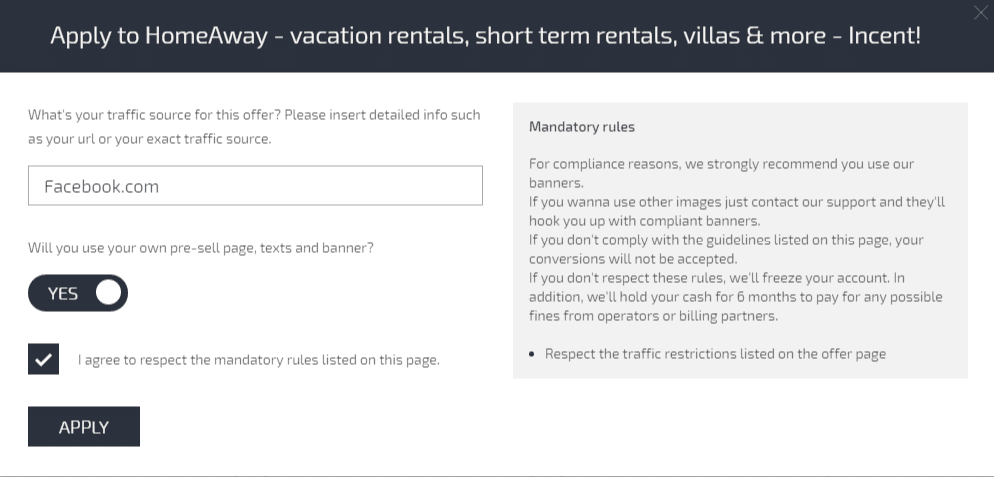994x478 pixels.
Task: Click the "Facebook.com" text in the field
Action: [101, 186]
